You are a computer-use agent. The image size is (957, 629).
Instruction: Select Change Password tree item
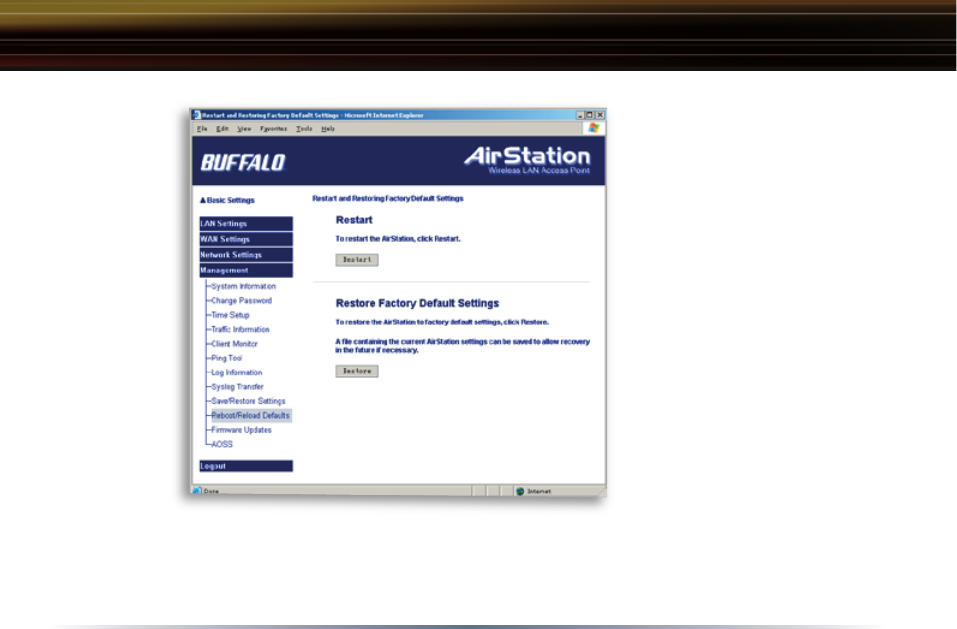(x=242, y=301)
